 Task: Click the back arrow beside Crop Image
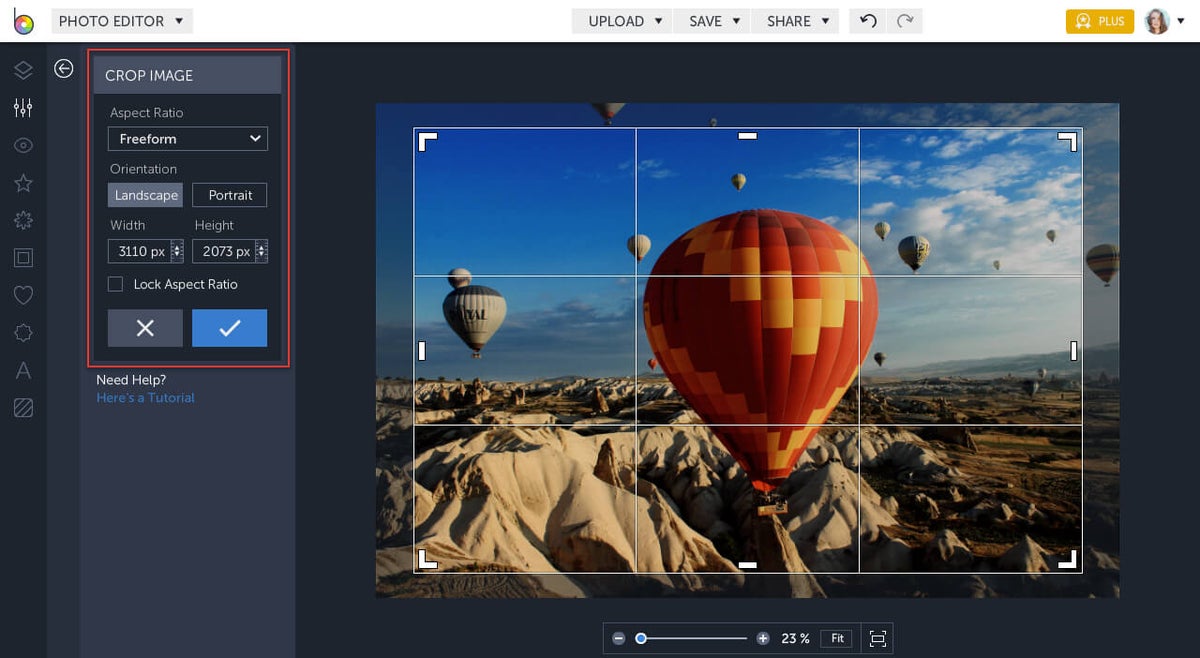click(x=64, y=68)
